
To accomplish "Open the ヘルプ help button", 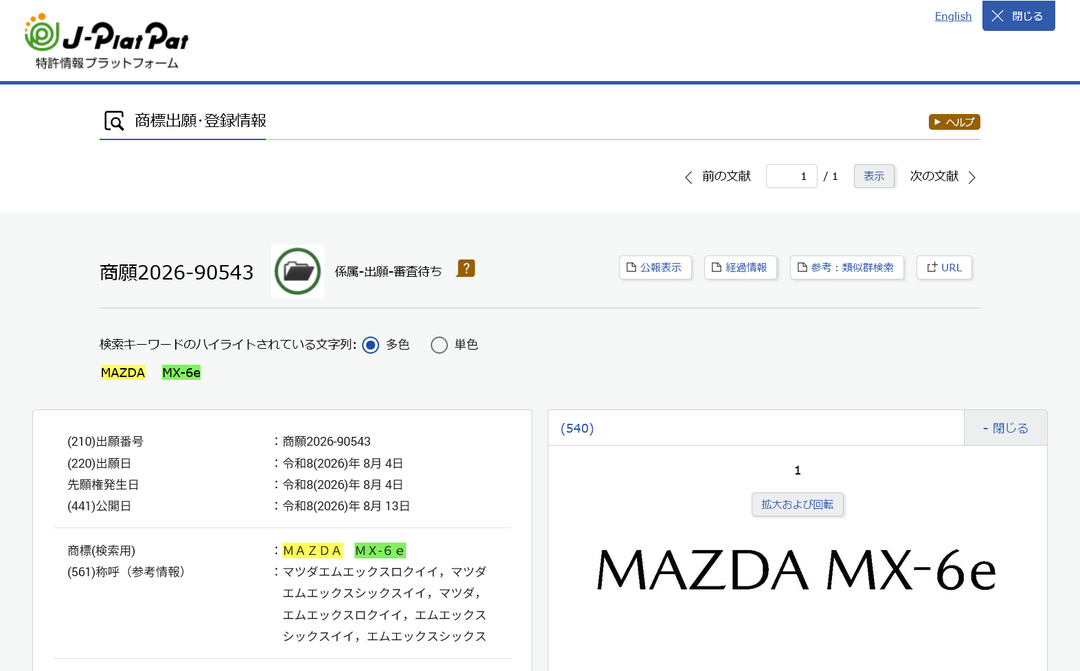I will click(x=954, y=122).
